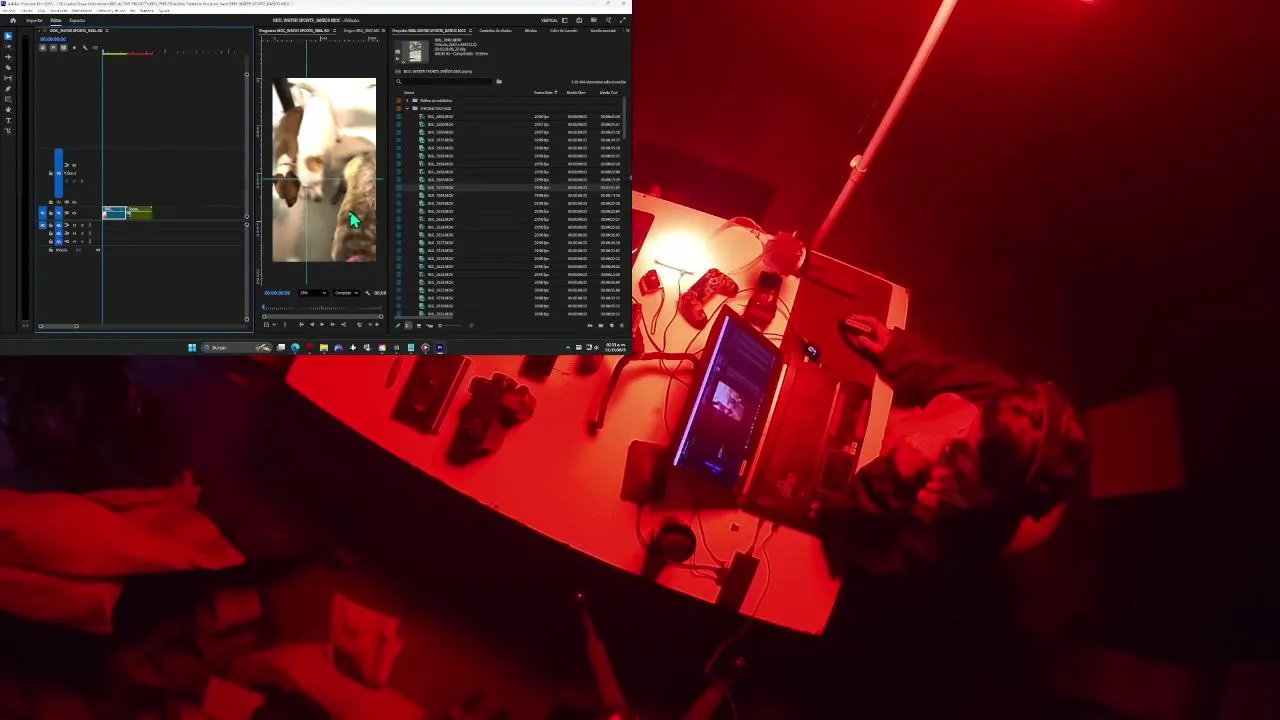Open timeline display settings wrench
Screen dimensions: 1280x720
pos(85,47)
